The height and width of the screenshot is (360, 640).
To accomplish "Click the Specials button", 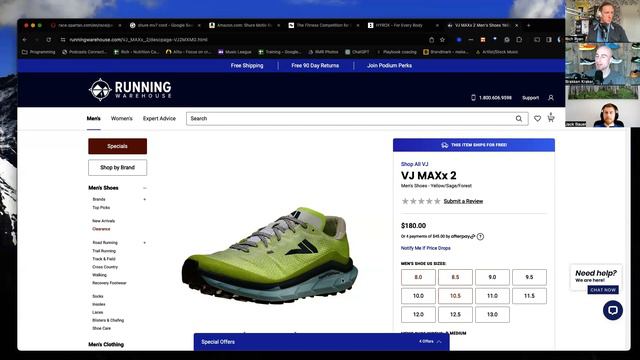I will 118,146.
